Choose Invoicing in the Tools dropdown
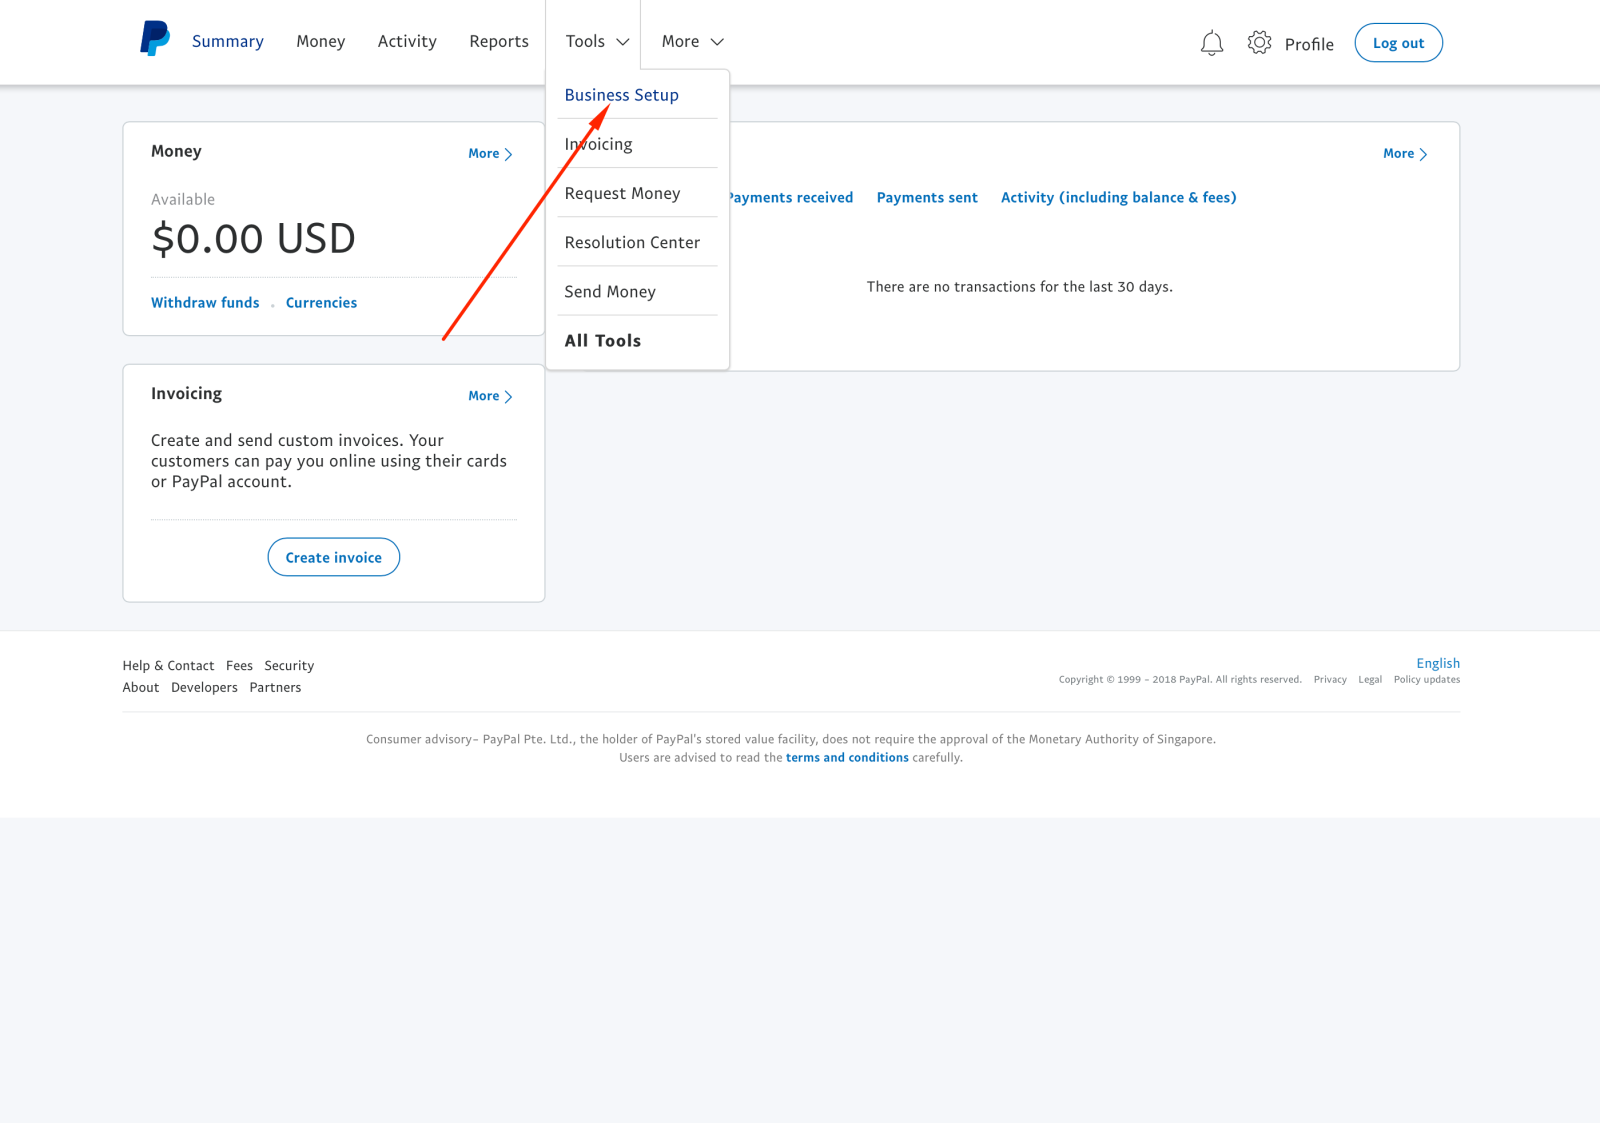 (x=598, y=144)
